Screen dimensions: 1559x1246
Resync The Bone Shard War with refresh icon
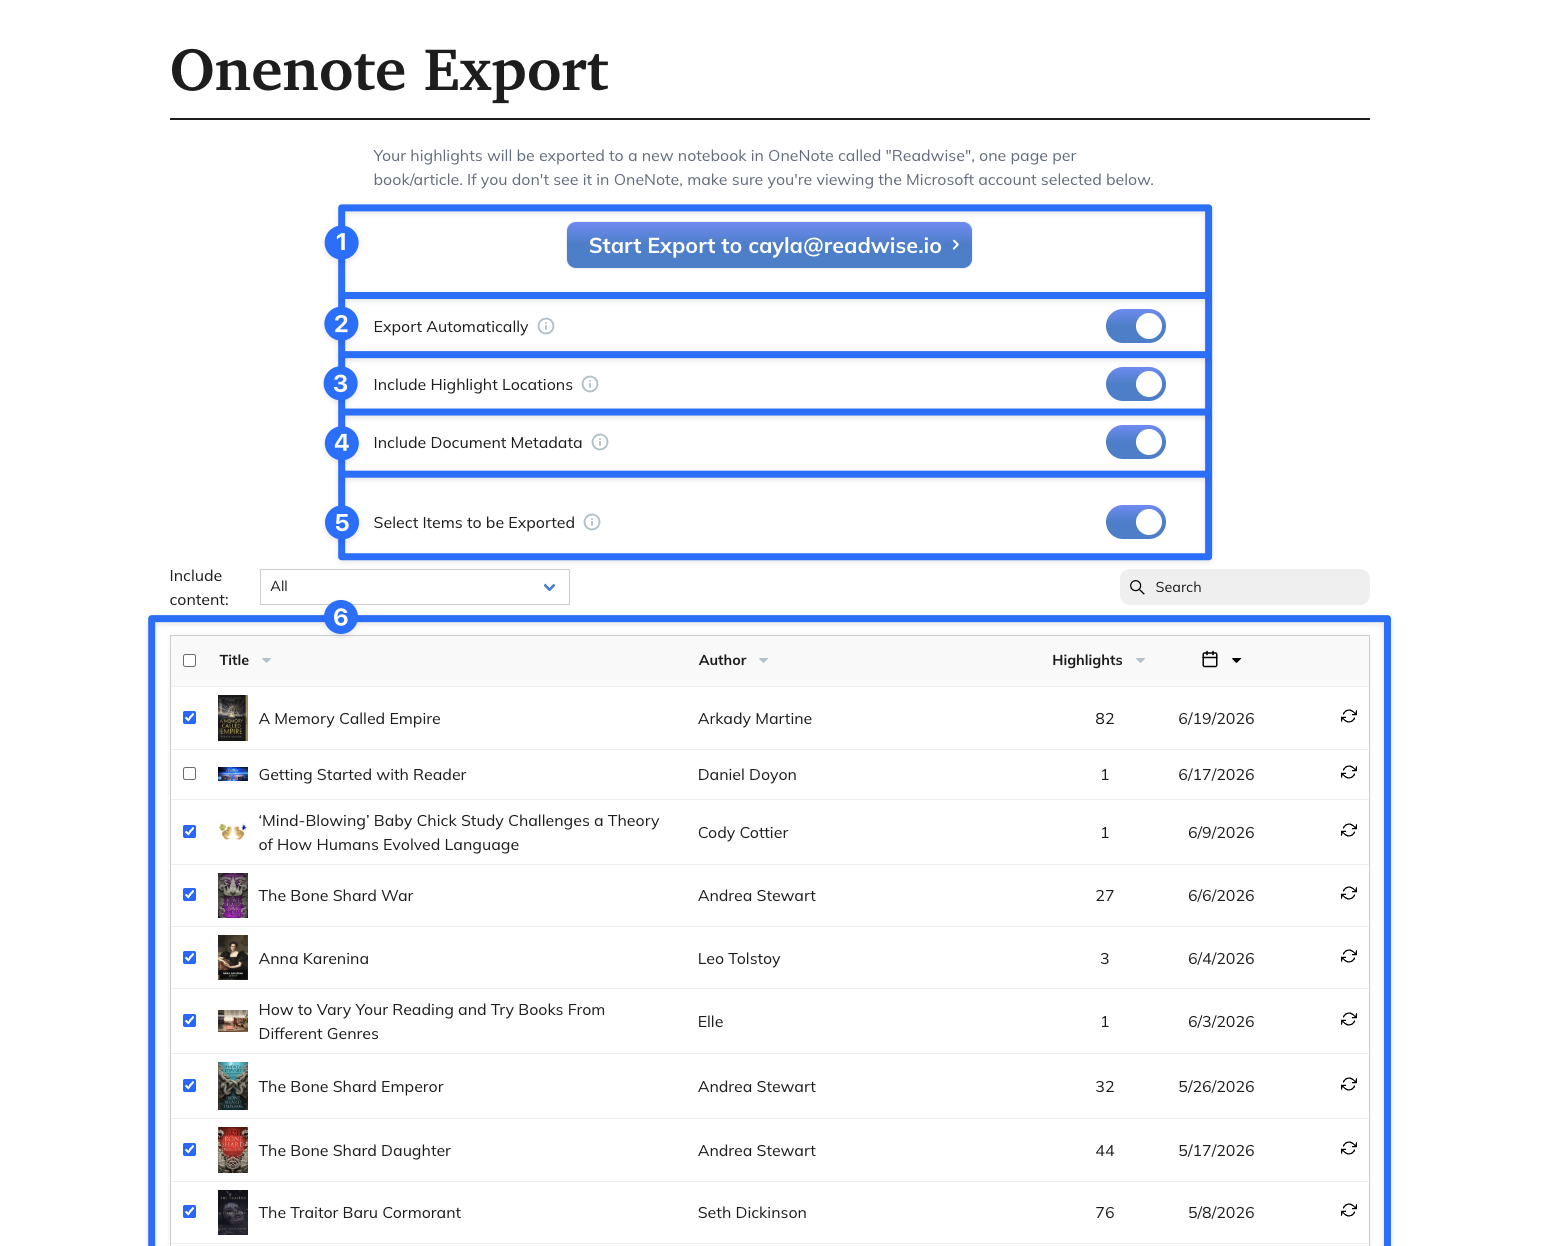coord(1349,893)
